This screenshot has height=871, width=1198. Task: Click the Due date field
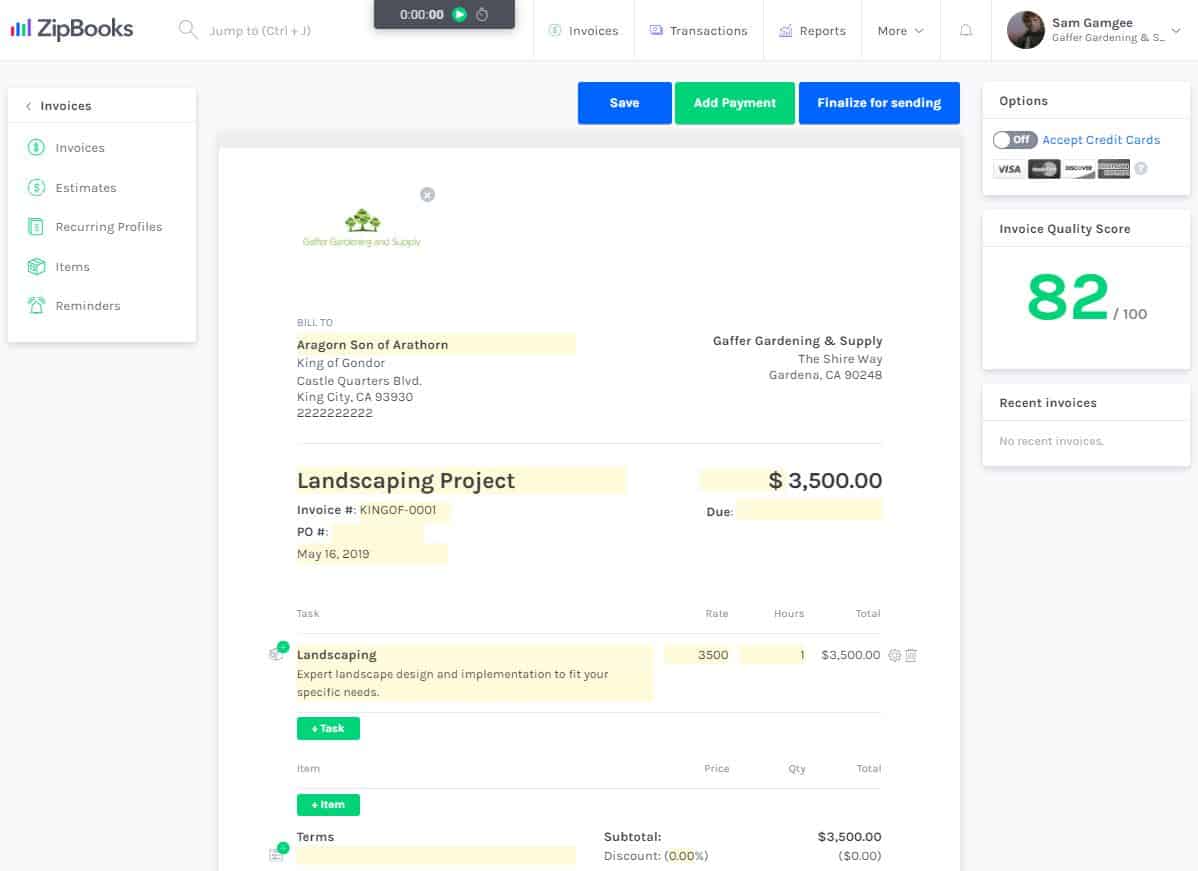(809, 510)
